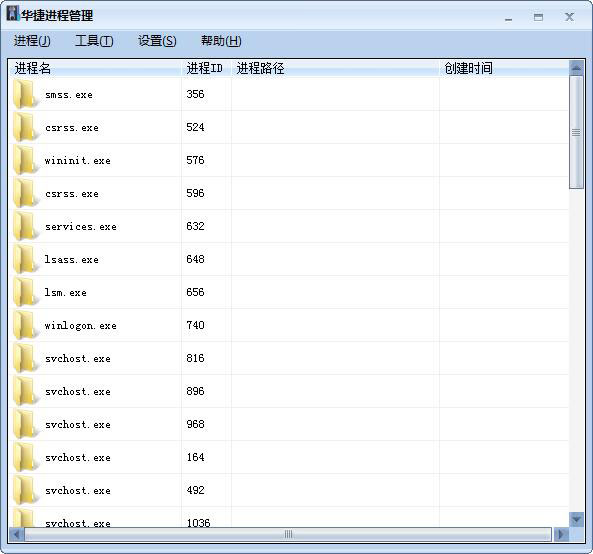Select the winlogon.exe process name

coord(81,326)
